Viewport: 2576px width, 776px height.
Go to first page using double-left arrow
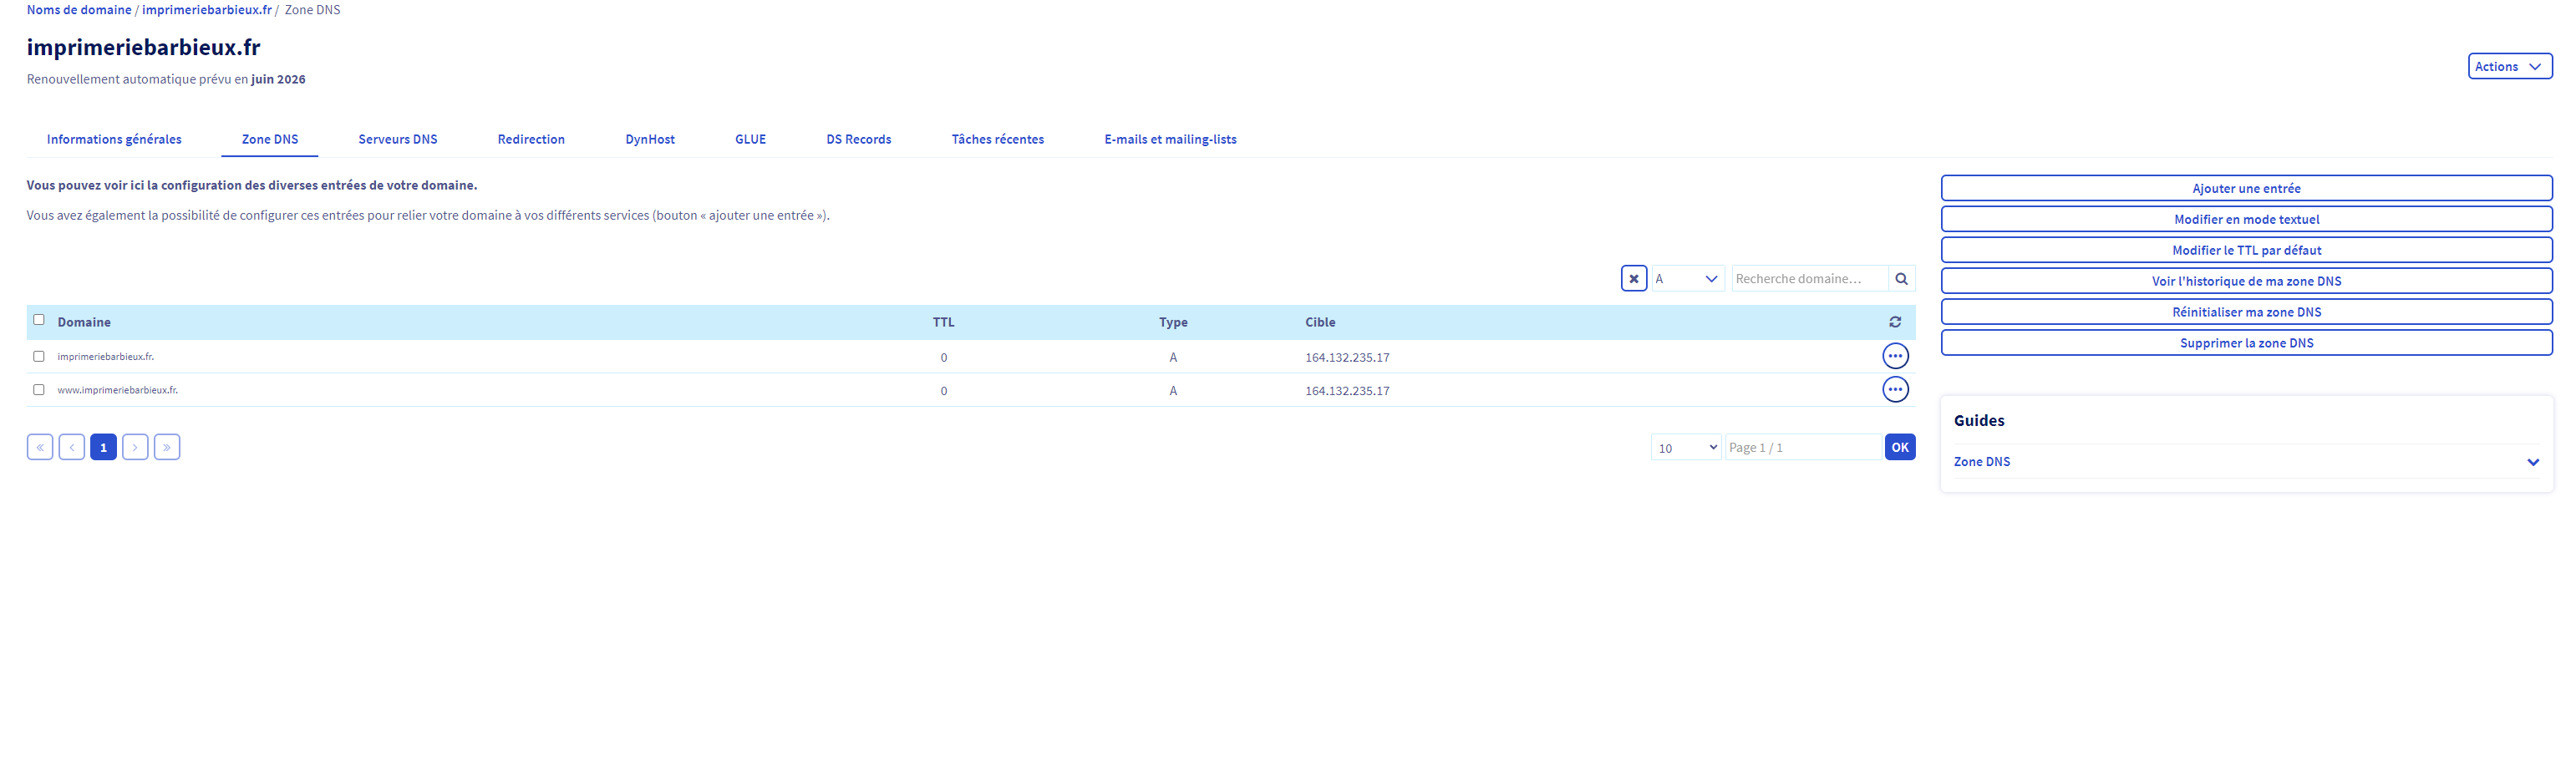coord(40,447)
